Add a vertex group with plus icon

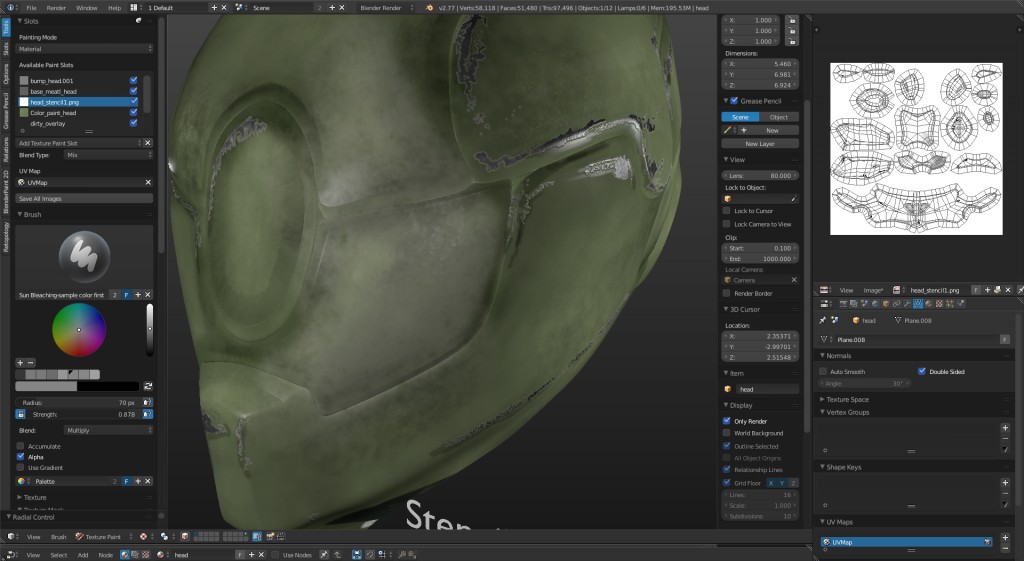[1005, 428]
